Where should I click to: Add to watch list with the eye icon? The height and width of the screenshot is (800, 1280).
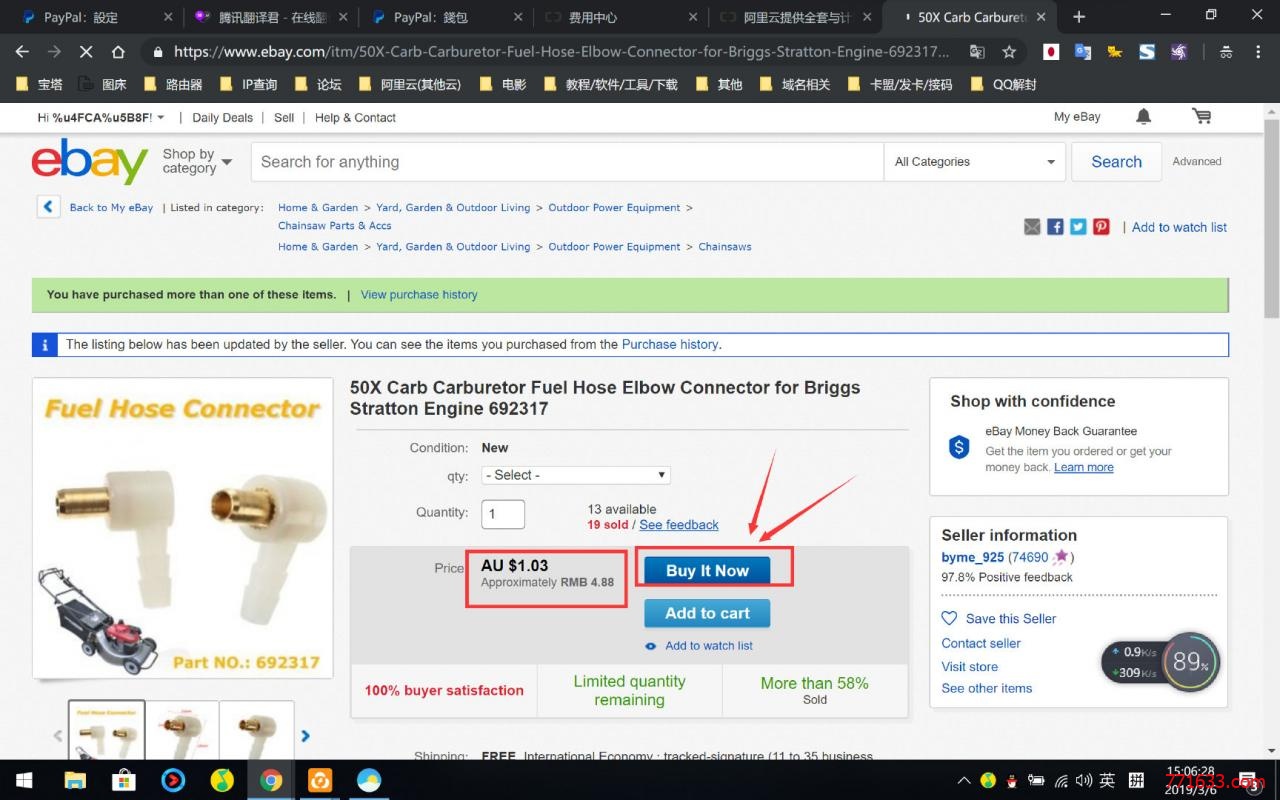651,646
